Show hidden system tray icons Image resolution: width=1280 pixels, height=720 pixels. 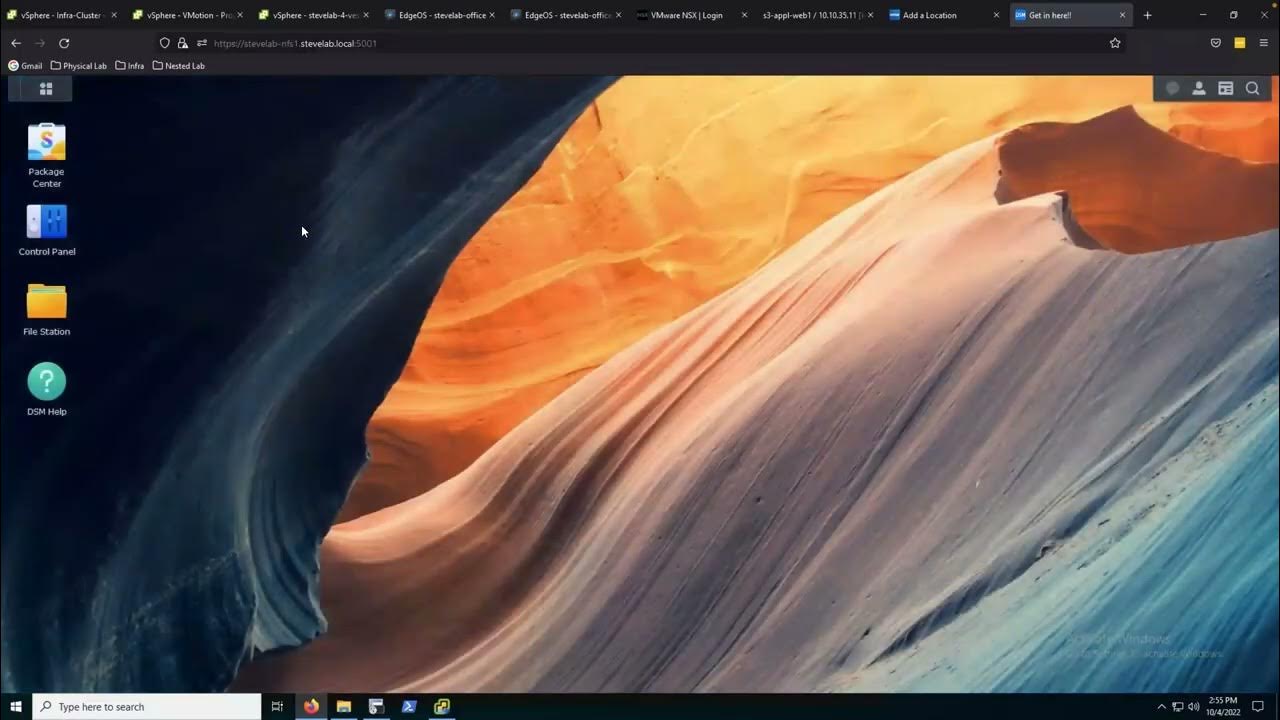coord(1161,707)
